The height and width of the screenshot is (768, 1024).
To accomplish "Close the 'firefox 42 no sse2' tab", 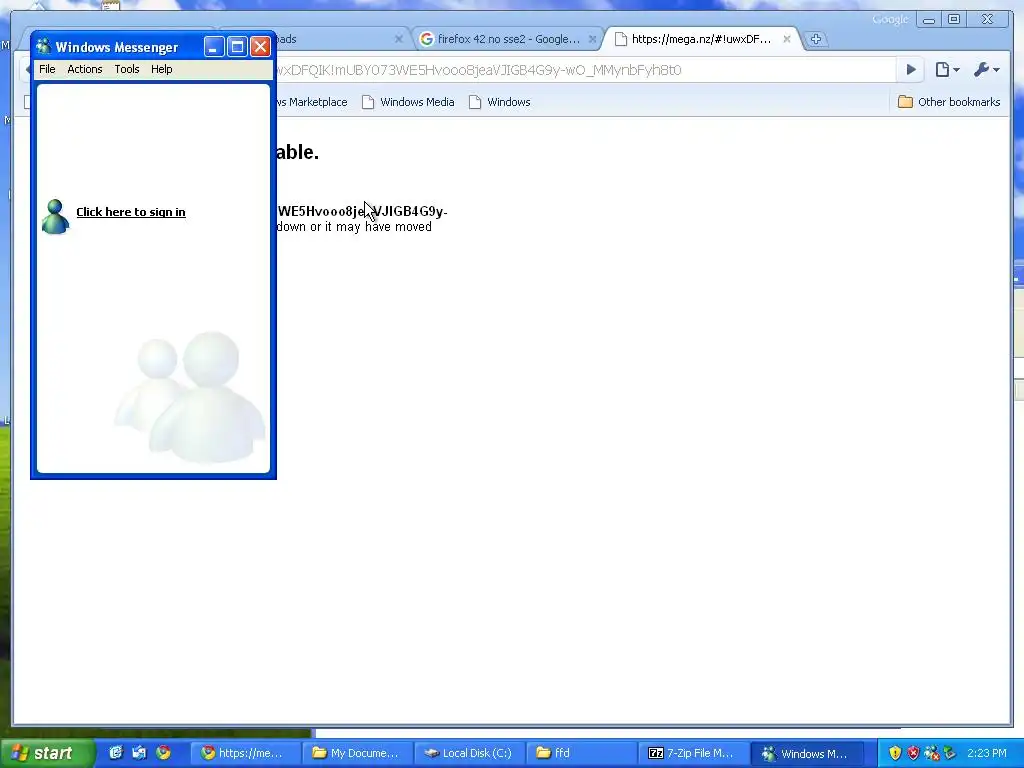I will [x=592, y=39].
